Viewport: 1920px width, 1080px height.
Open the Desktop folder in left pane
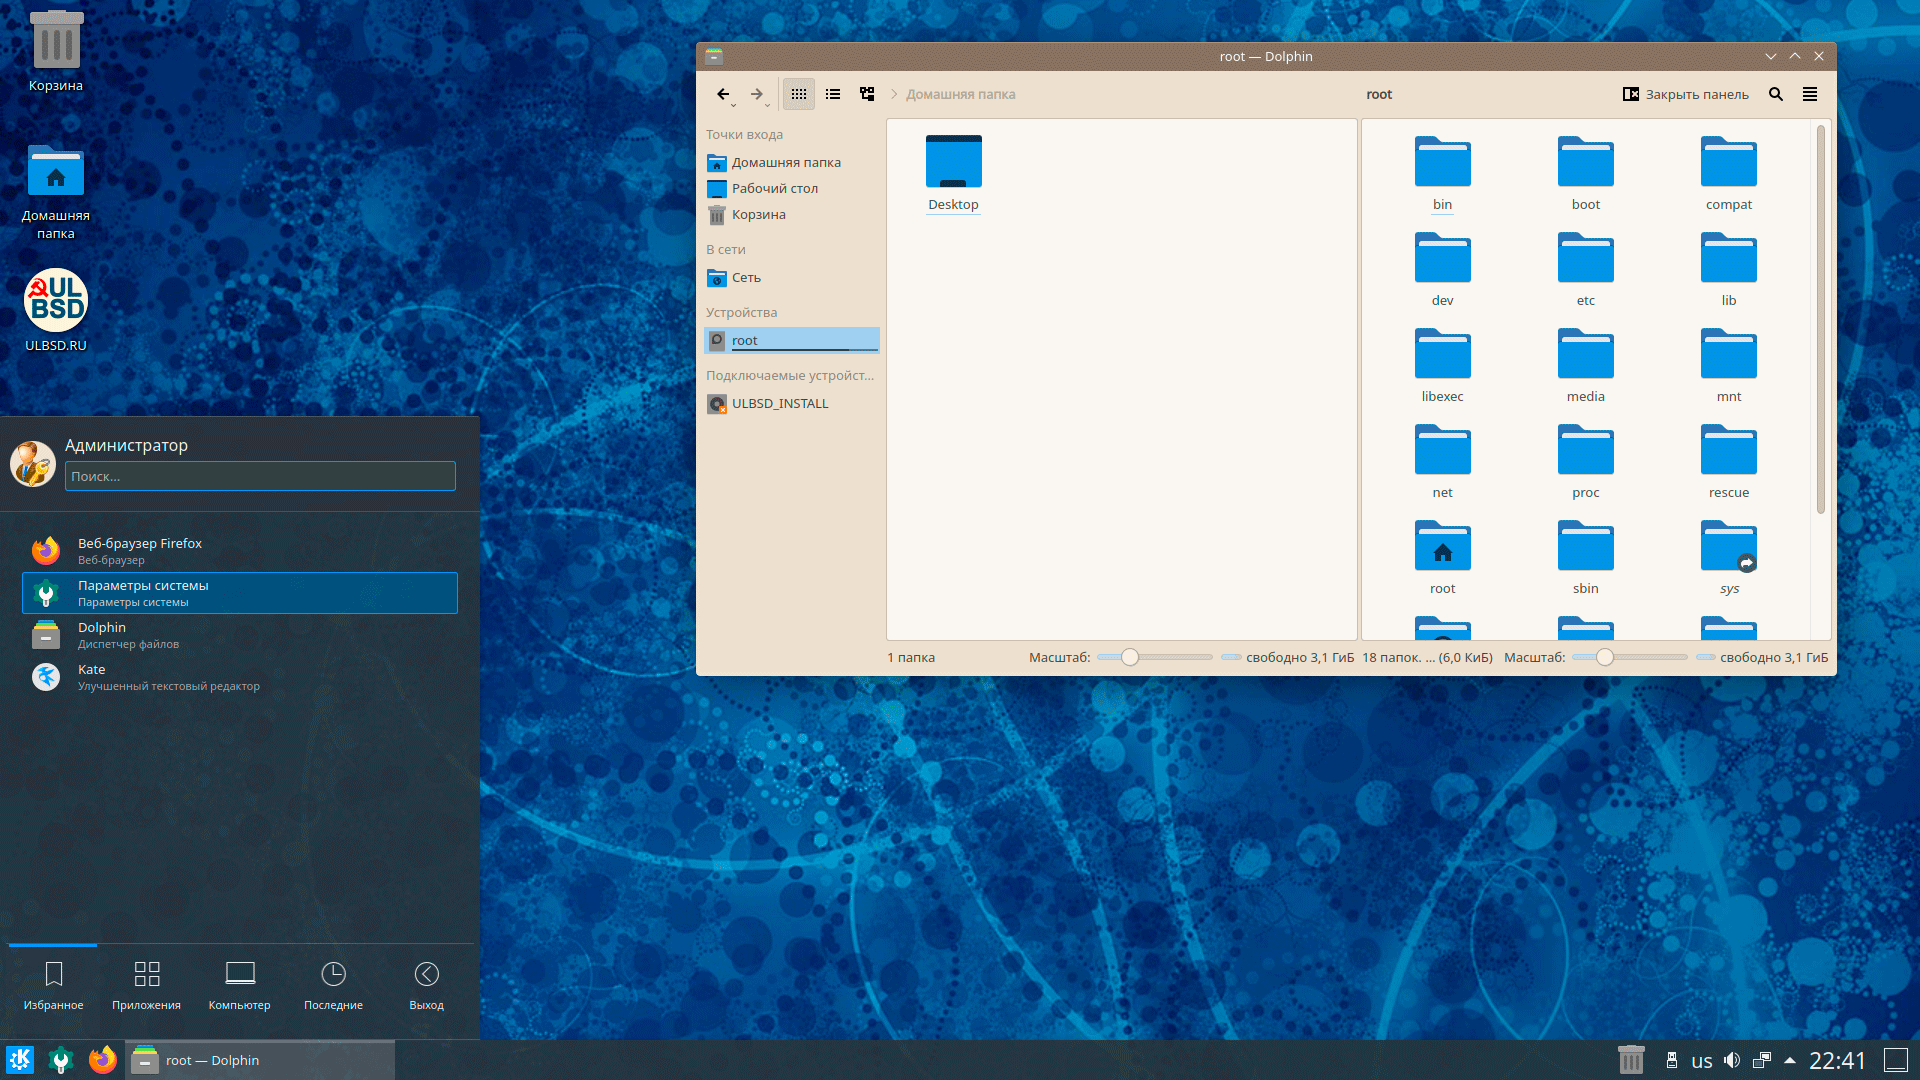[953, 172]
